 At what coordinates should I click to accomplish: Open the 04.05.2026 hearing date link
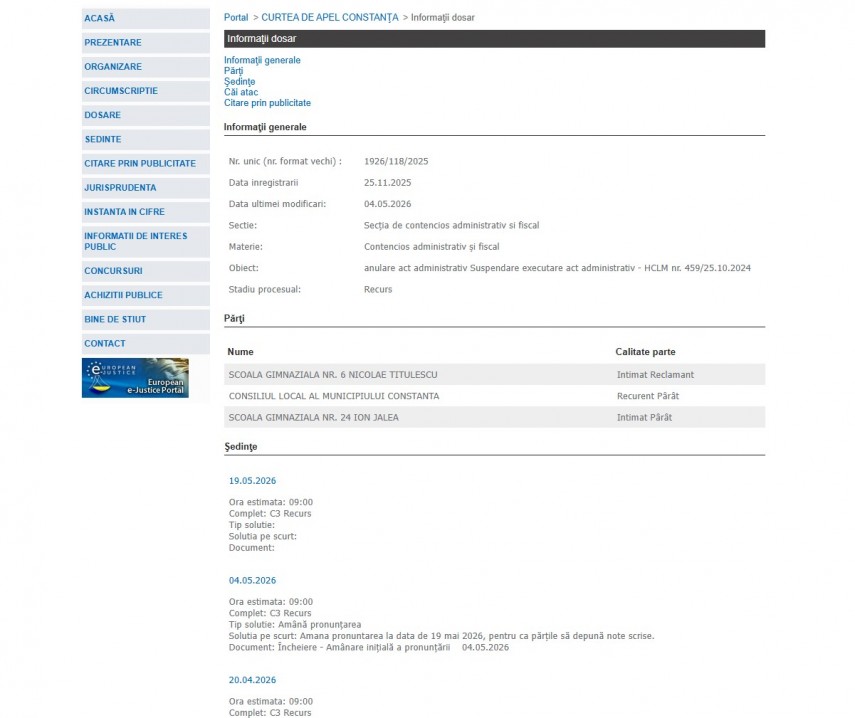click(252, 581)
